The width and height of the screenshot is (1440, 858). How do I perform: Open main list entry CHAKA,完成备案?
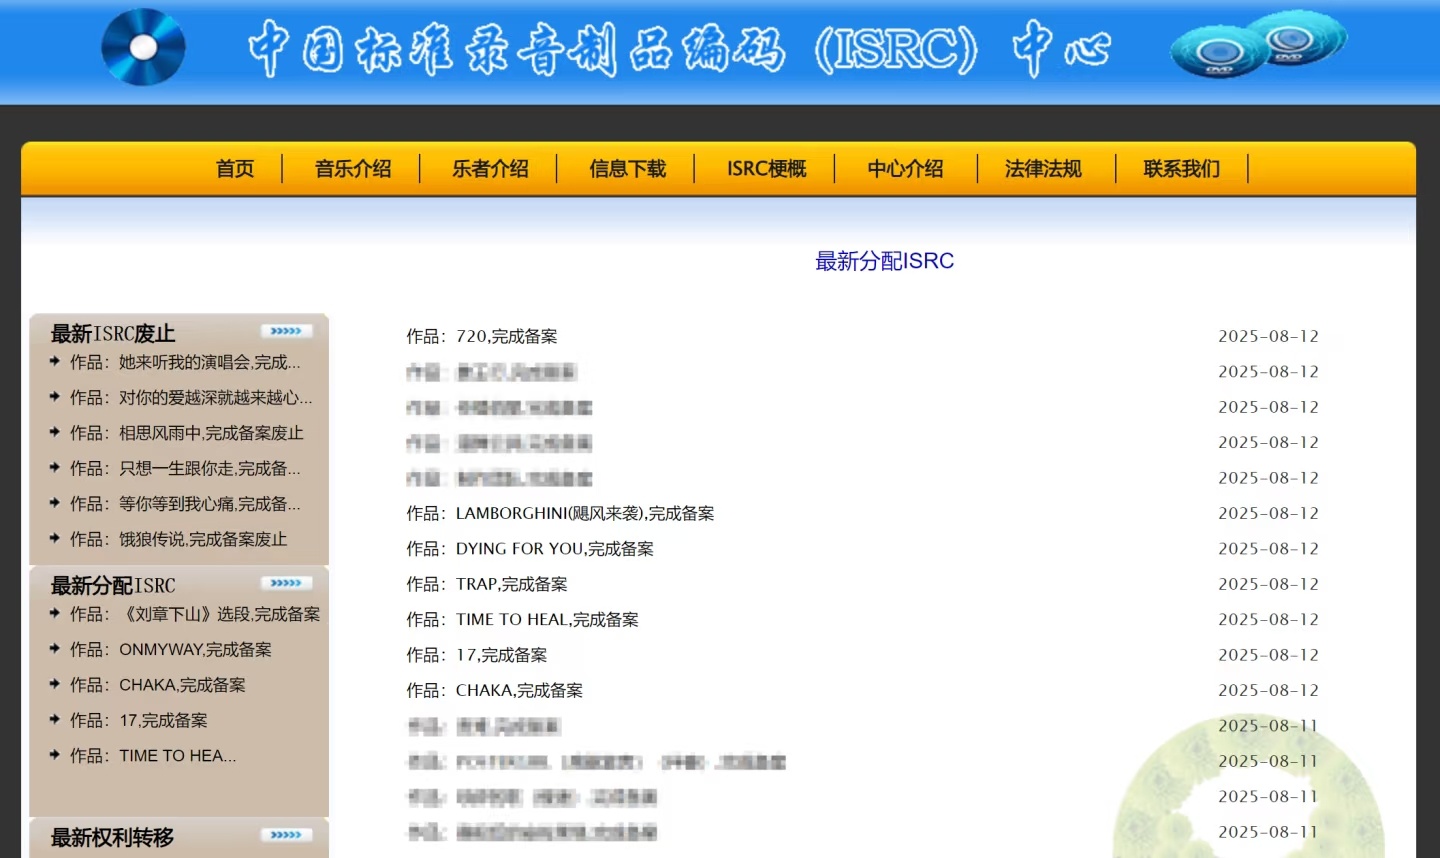[494, 691]
